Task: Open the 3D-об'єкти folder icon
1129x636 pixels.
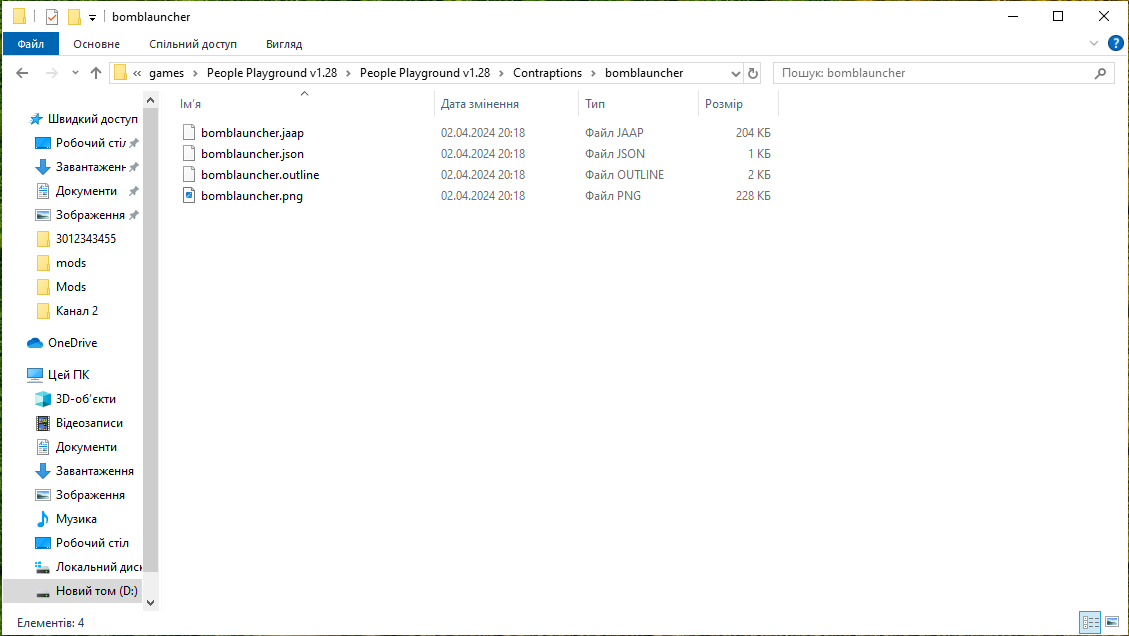Action: pyautogui.click(x=43, y=399)
